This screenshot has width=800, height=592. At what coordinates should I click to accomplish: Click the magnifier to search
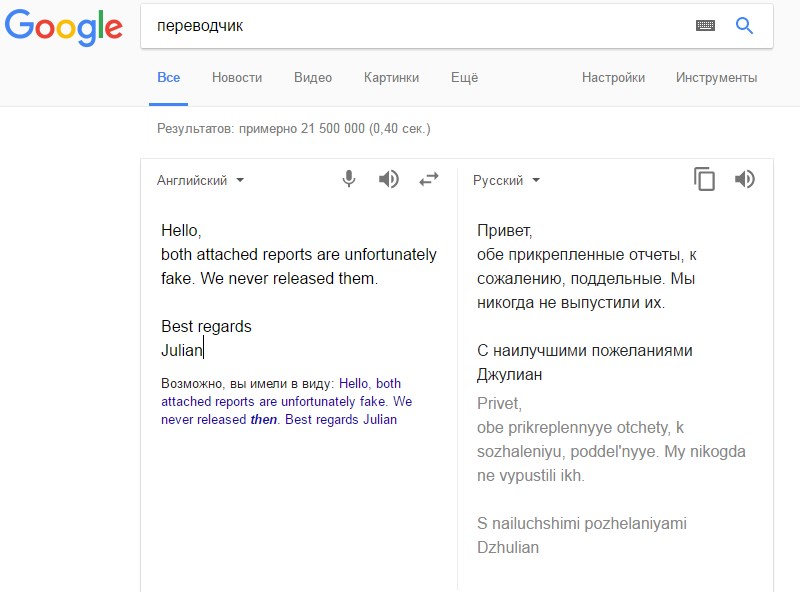(x=744, y=24)
